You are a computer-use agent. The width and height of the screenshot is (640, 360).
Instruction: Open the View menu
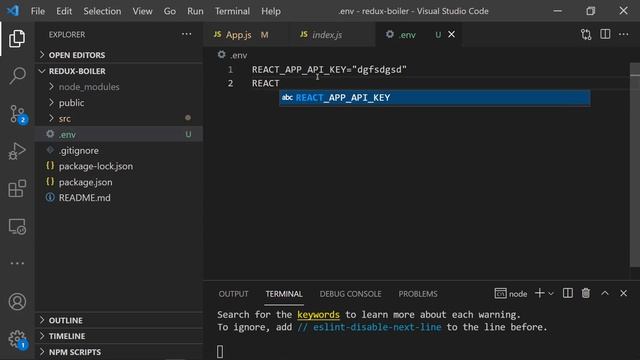pyautogui.click(x=142, y=11)
